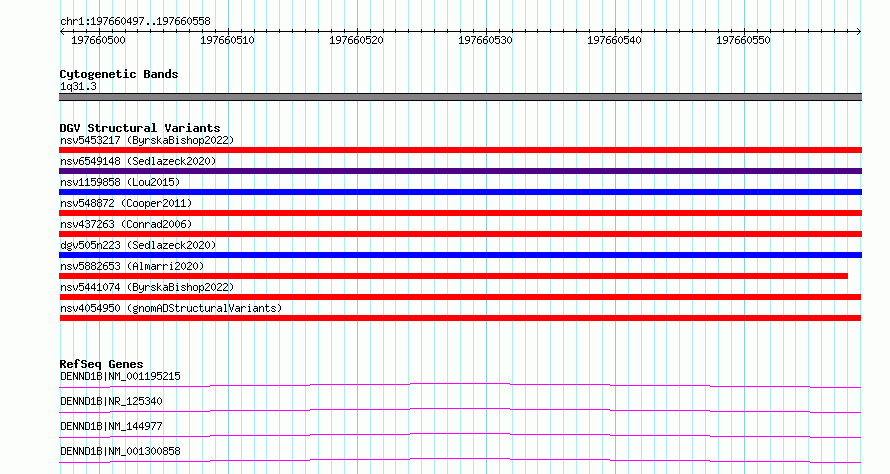This screenshot has height=474, width=890.
Task: Click blue bar of nsv1159858
Action: click(x=460, y=192)
